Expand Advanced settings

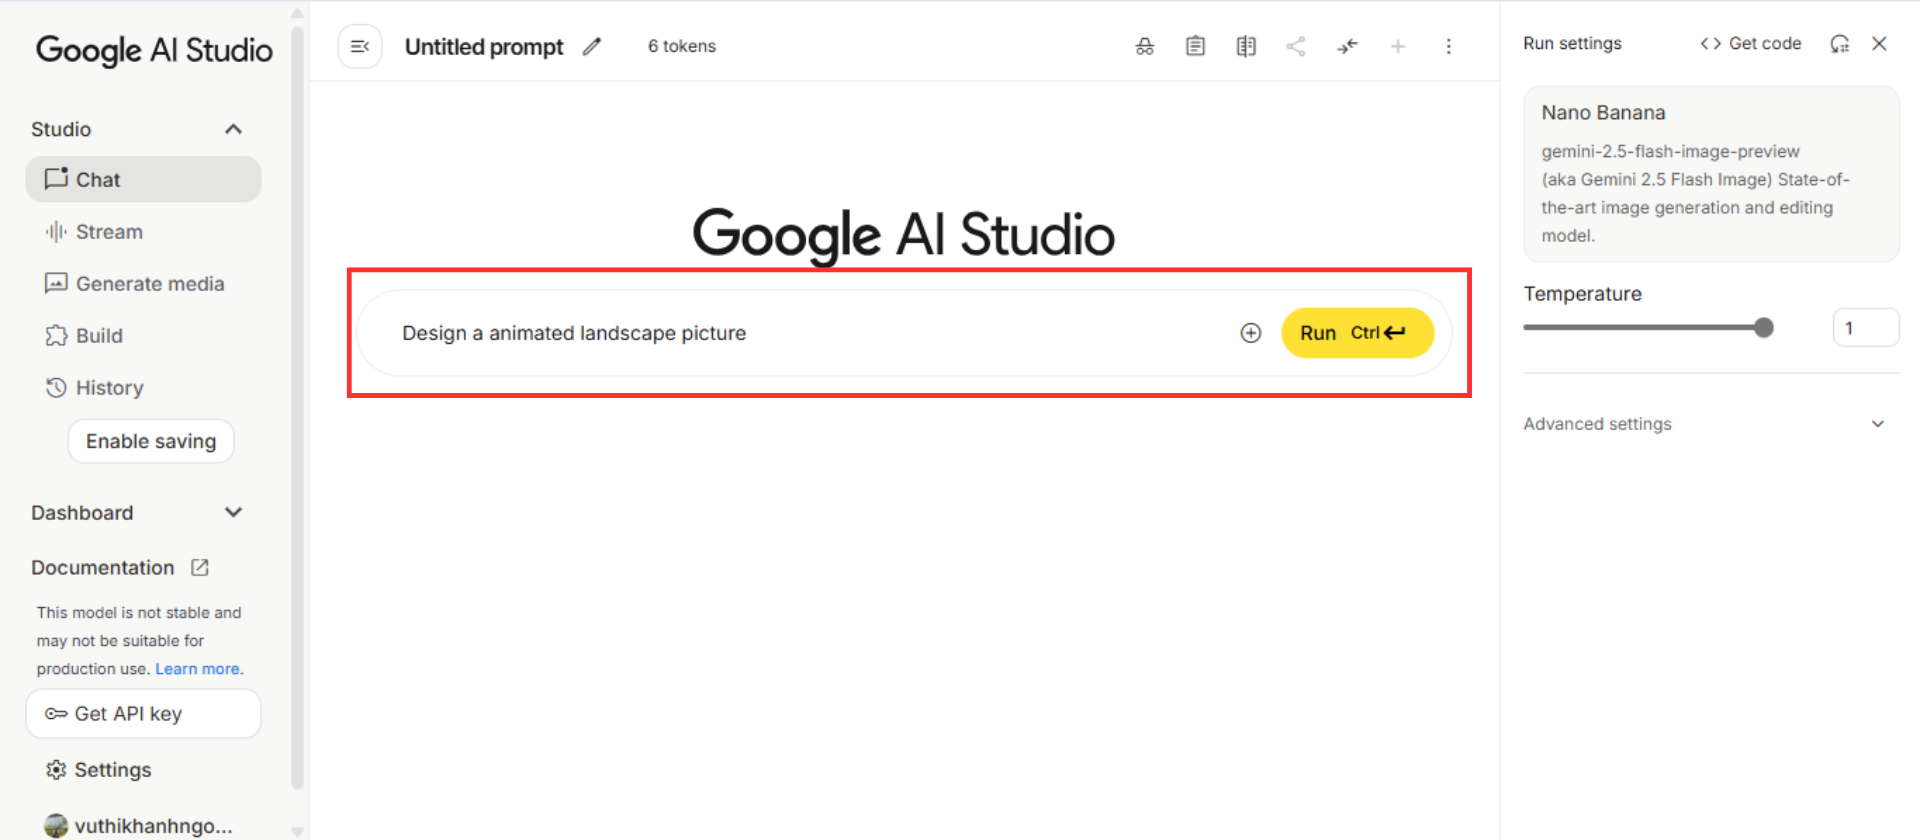[1877, 424]
